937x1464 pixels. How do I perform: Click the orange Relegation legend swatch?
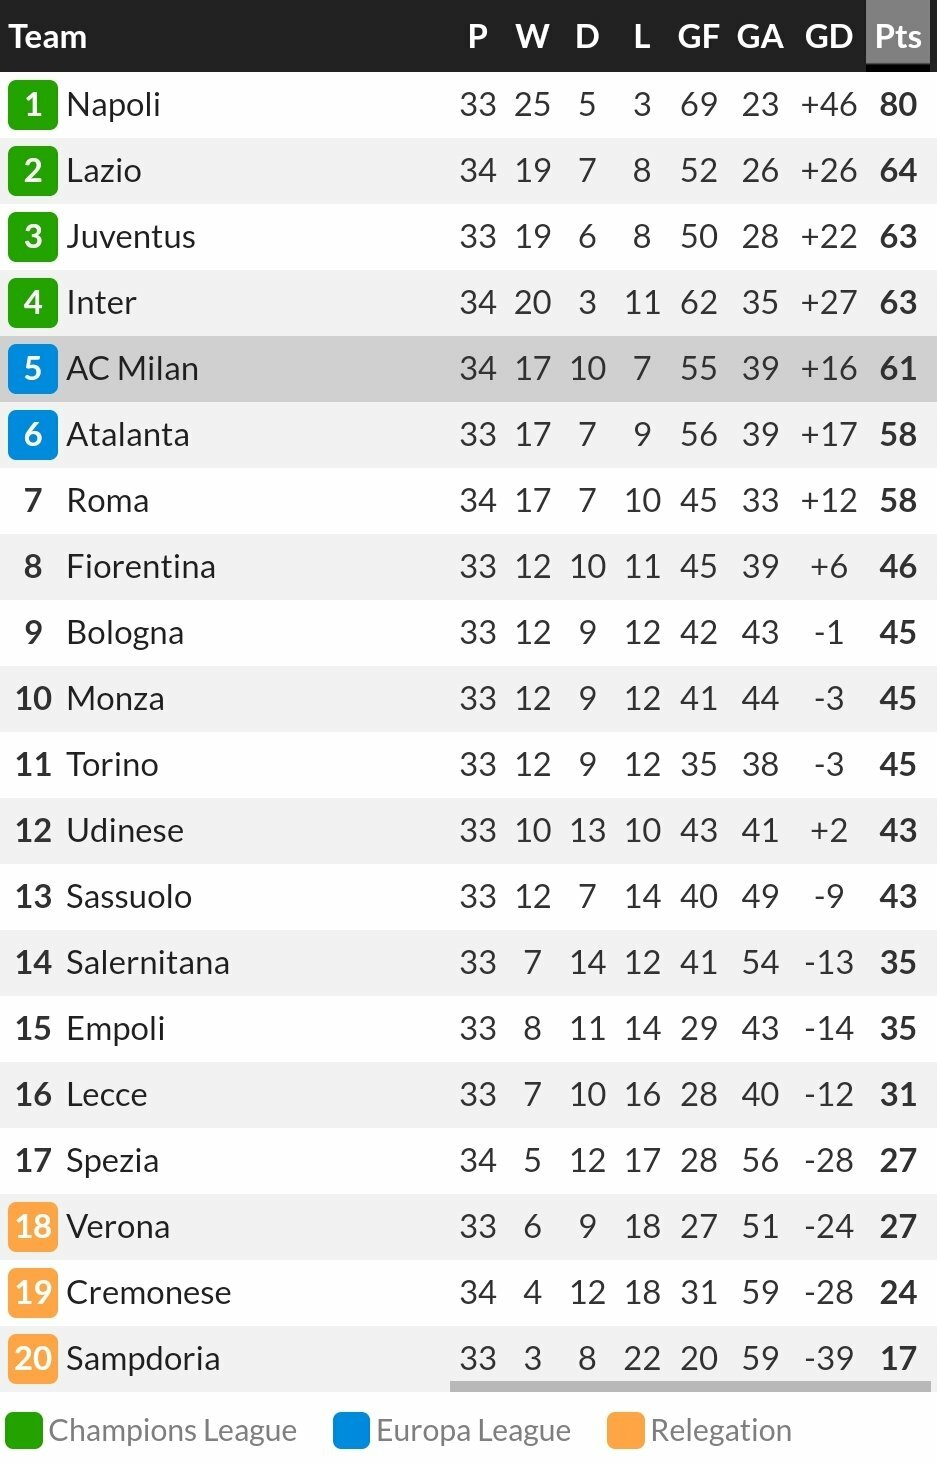[x=626, y=1430]
